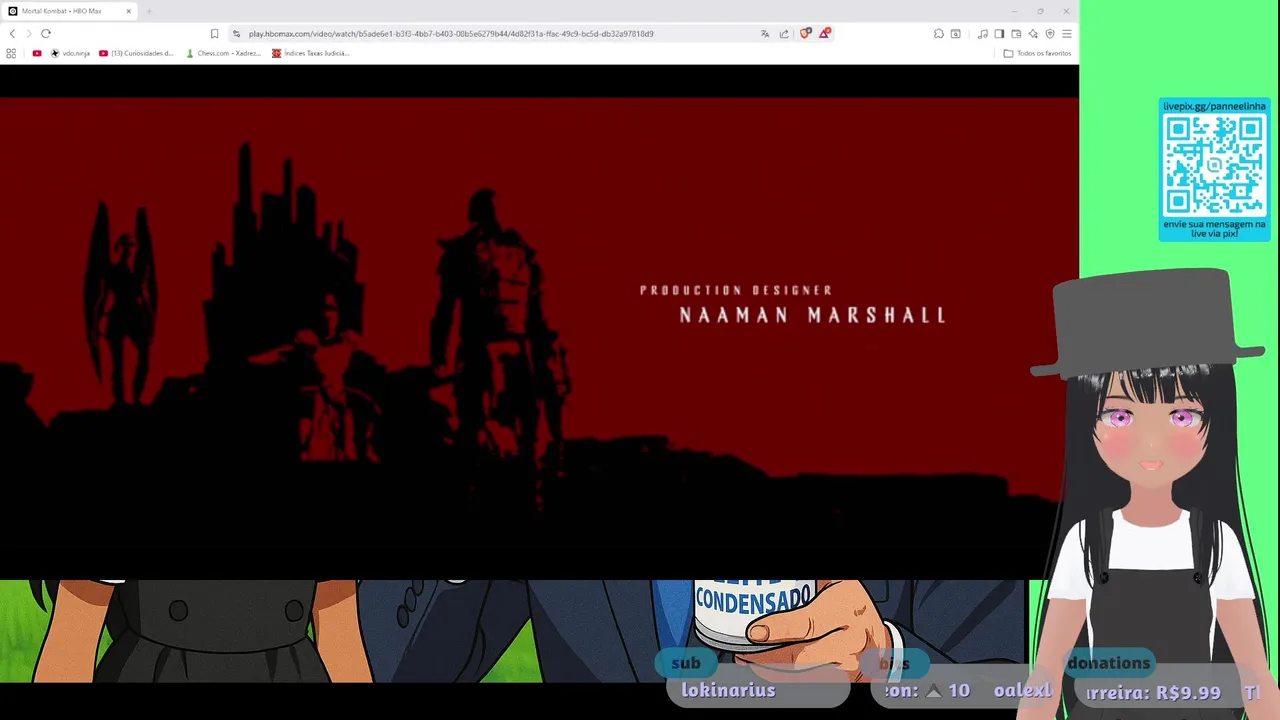Open the extensions puzzle icon
The image size is (1280, 720).
point(938,33)
